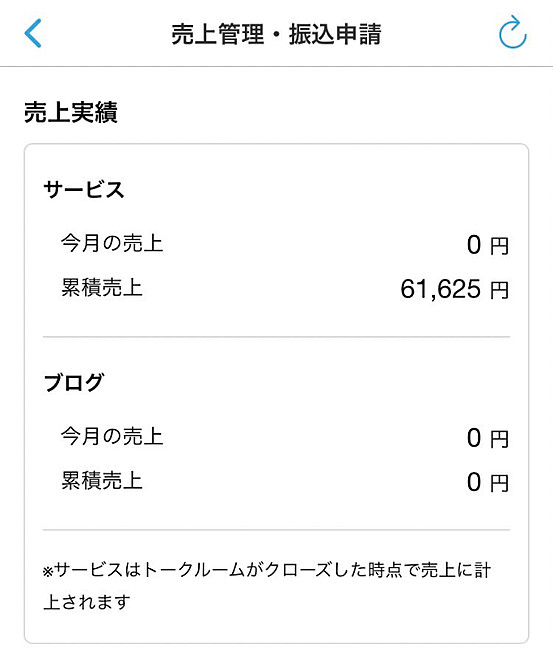Image resolution: width=553 pixels, height=670 pixels.
Task: Tap the ※ mark starting the note
Action: tap(48, 571)
